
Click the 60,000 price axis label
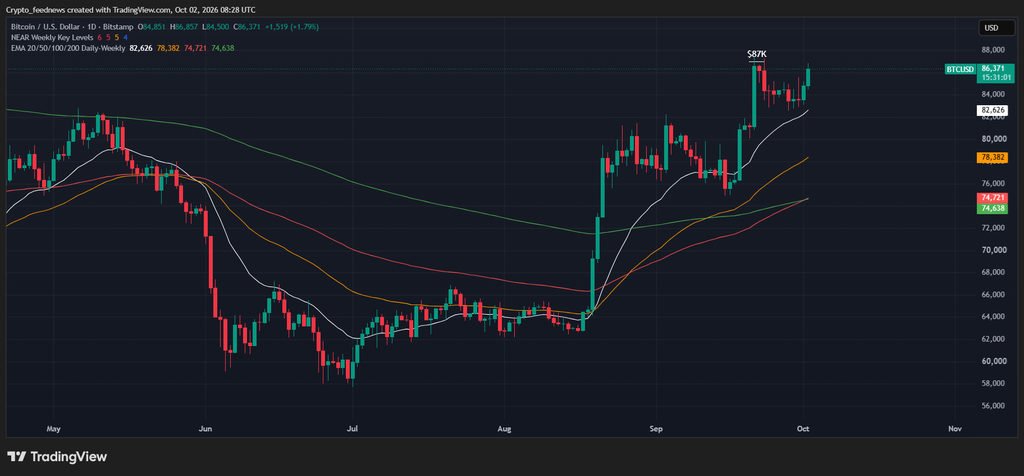pos(992,362)
